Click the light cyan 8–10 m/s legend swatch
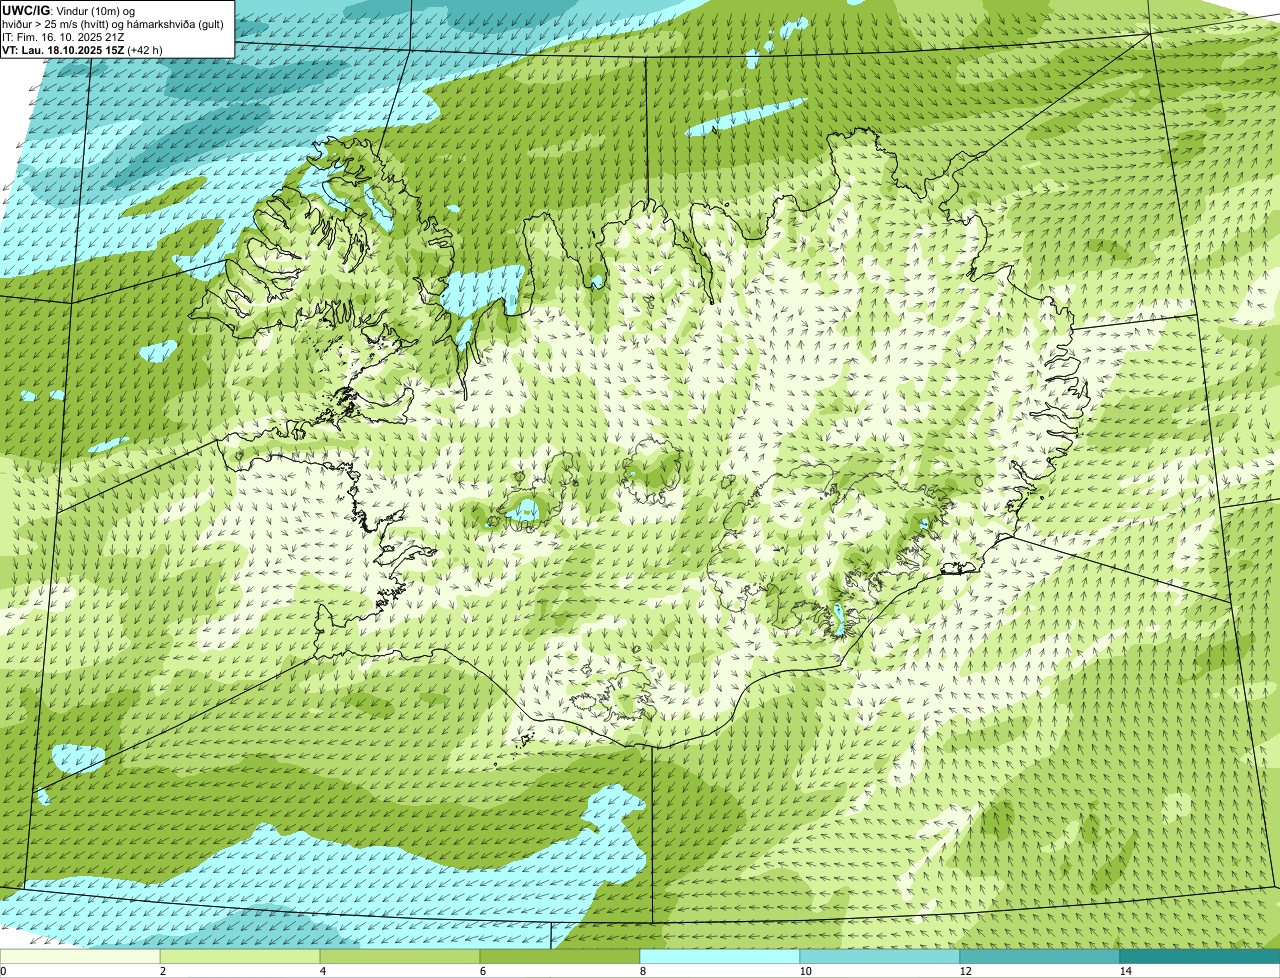The image size is (1280, 978). click(x=720, y=956)
